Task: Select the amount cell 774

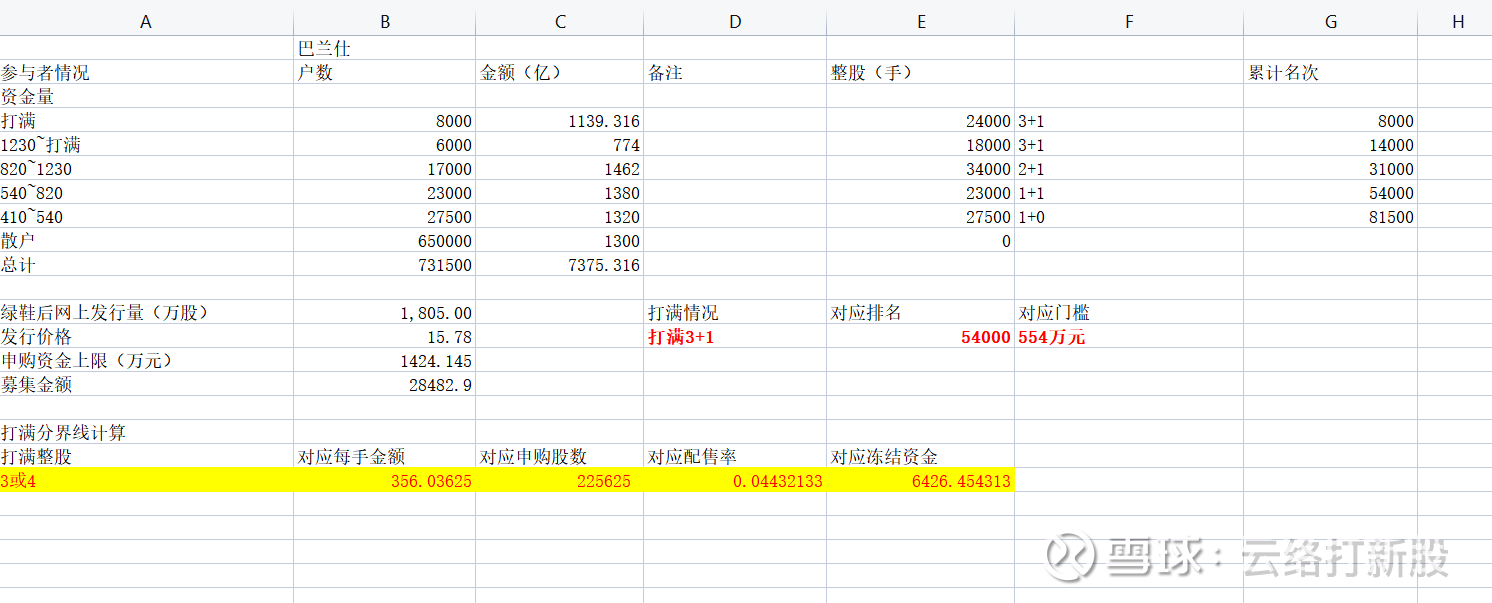Action: tap(560, 144)
